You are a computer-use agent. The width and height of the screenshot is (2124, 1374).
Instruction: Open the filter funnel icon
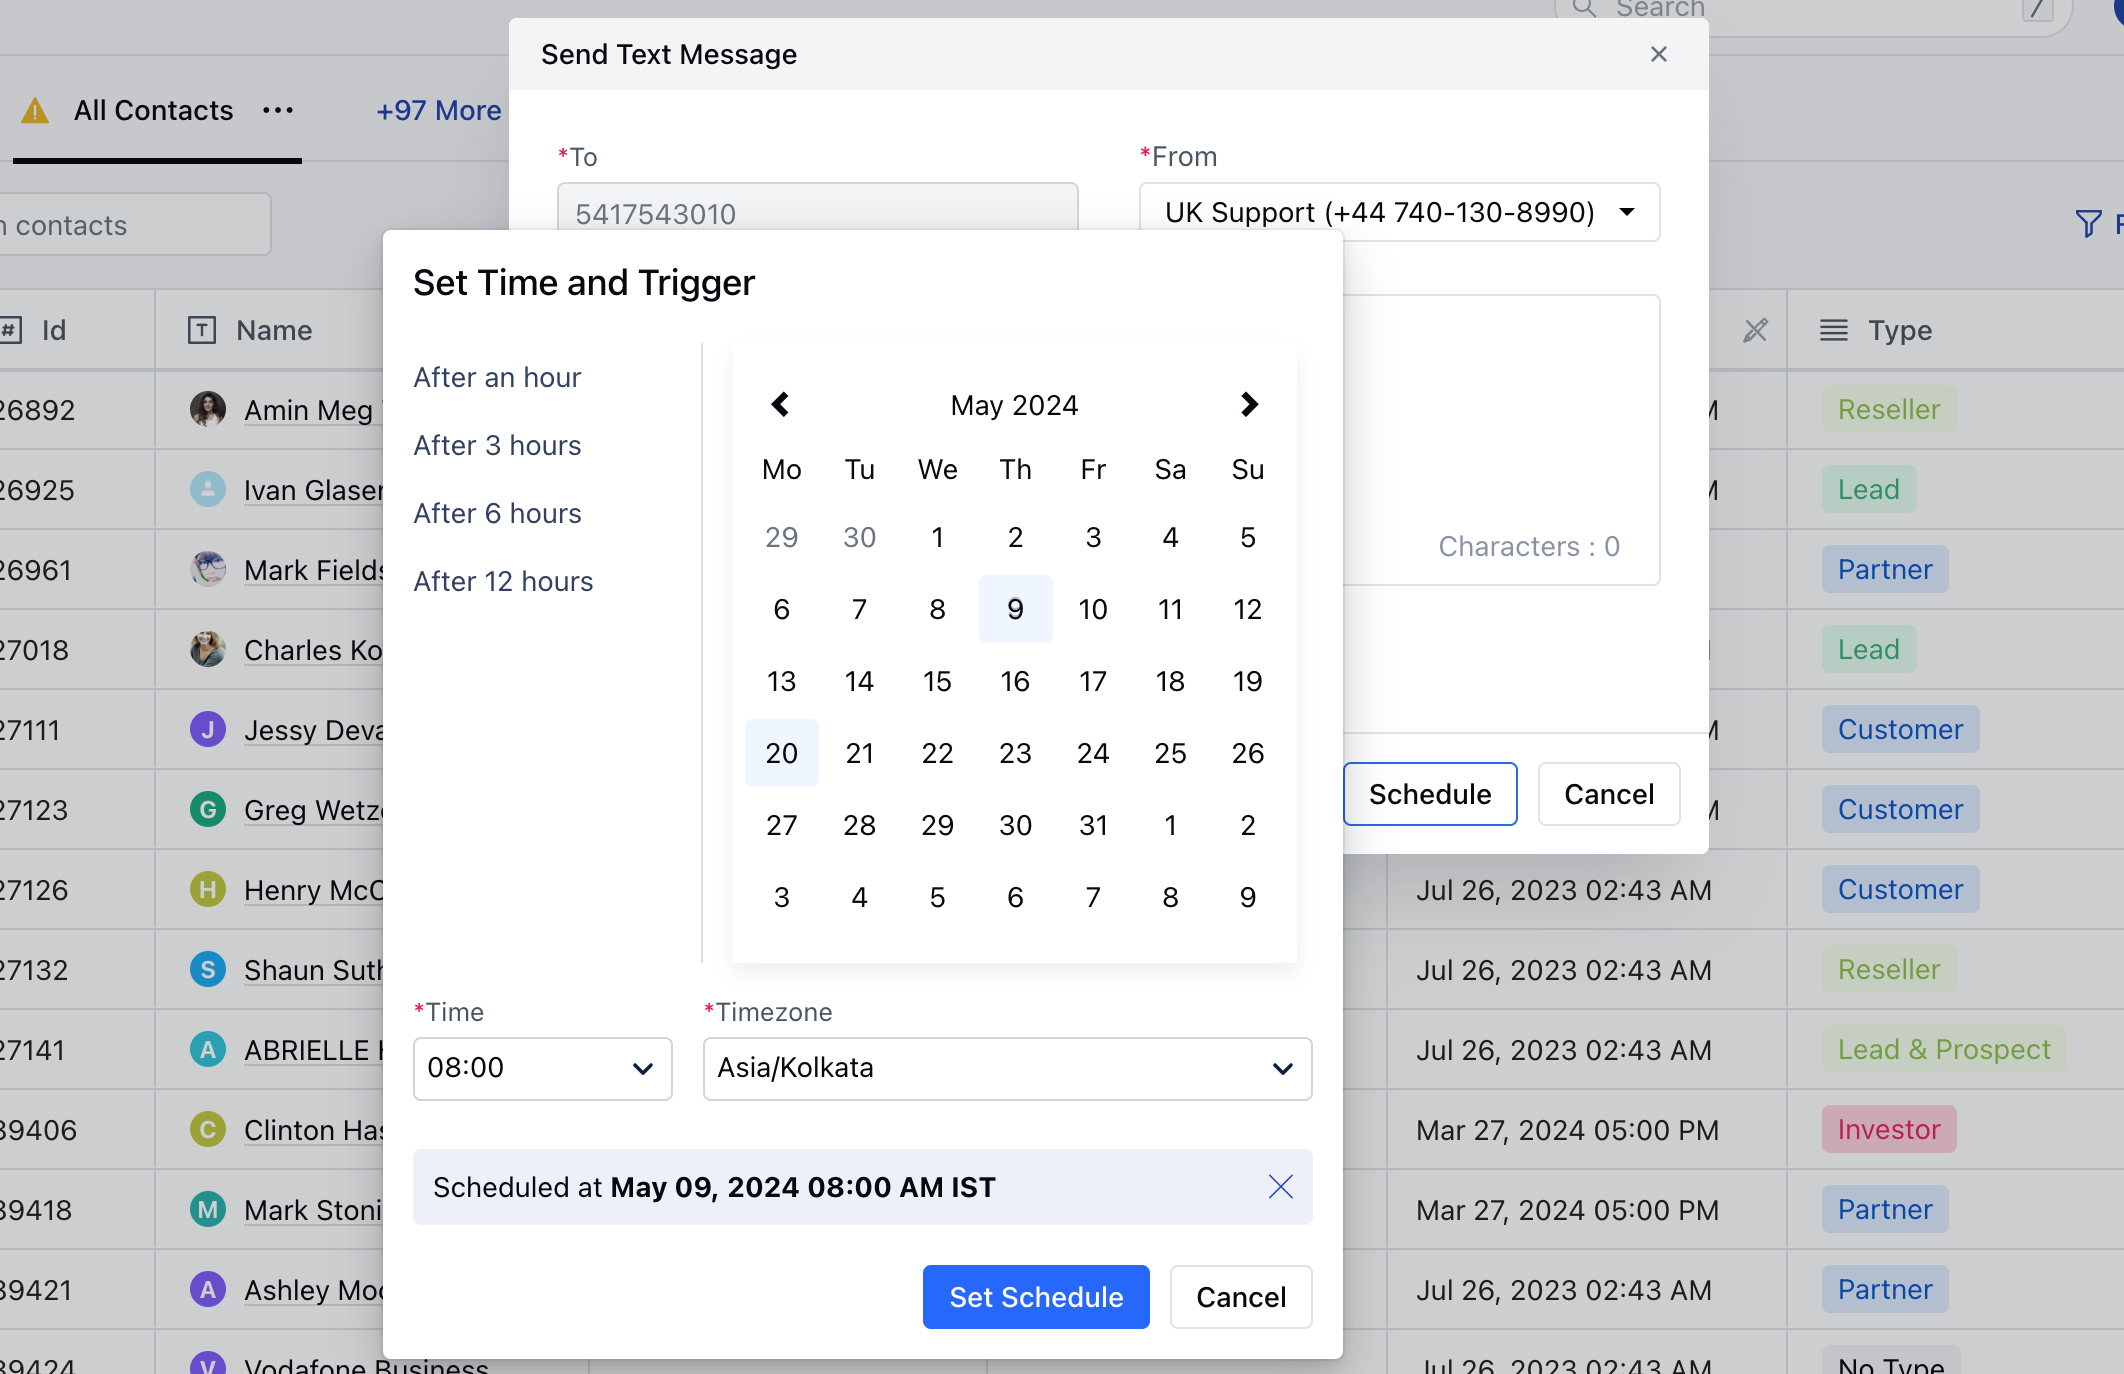[2088, 223]
